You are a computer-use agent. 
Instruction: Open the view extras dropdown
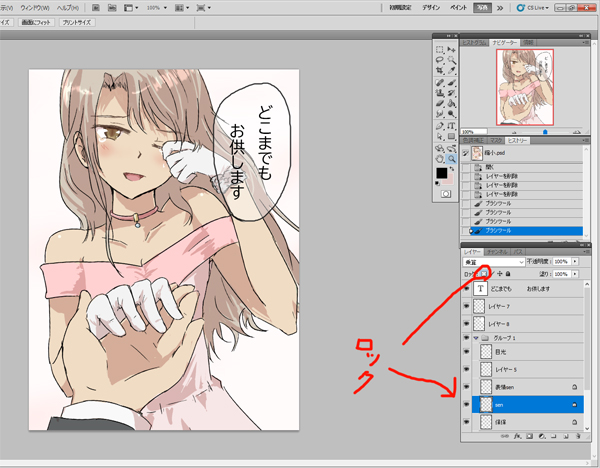(132, 8)
